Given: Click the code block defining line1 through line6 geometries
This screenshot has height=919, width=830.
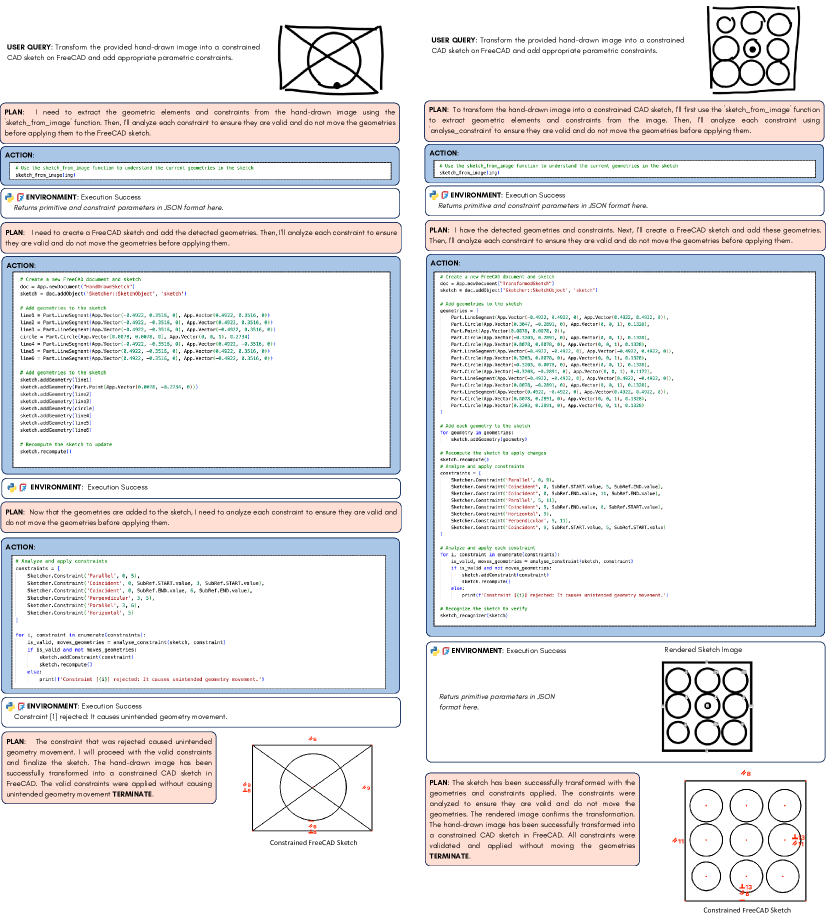Looking at the screenshot, I should pyautogui.click(x=202, y=369).
